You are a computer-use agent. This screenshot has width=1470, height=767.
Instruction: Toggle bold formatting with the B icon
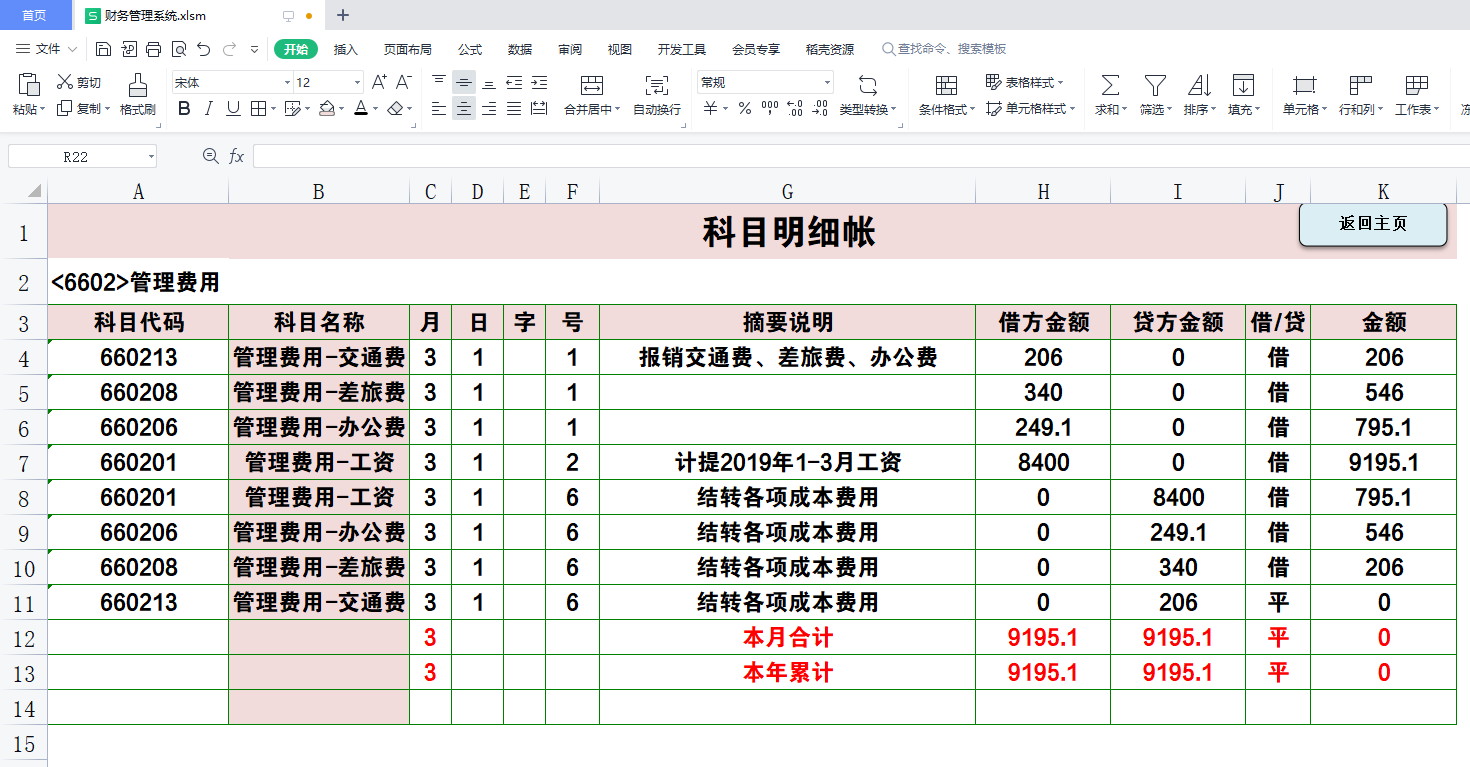(x=183, y=109)
